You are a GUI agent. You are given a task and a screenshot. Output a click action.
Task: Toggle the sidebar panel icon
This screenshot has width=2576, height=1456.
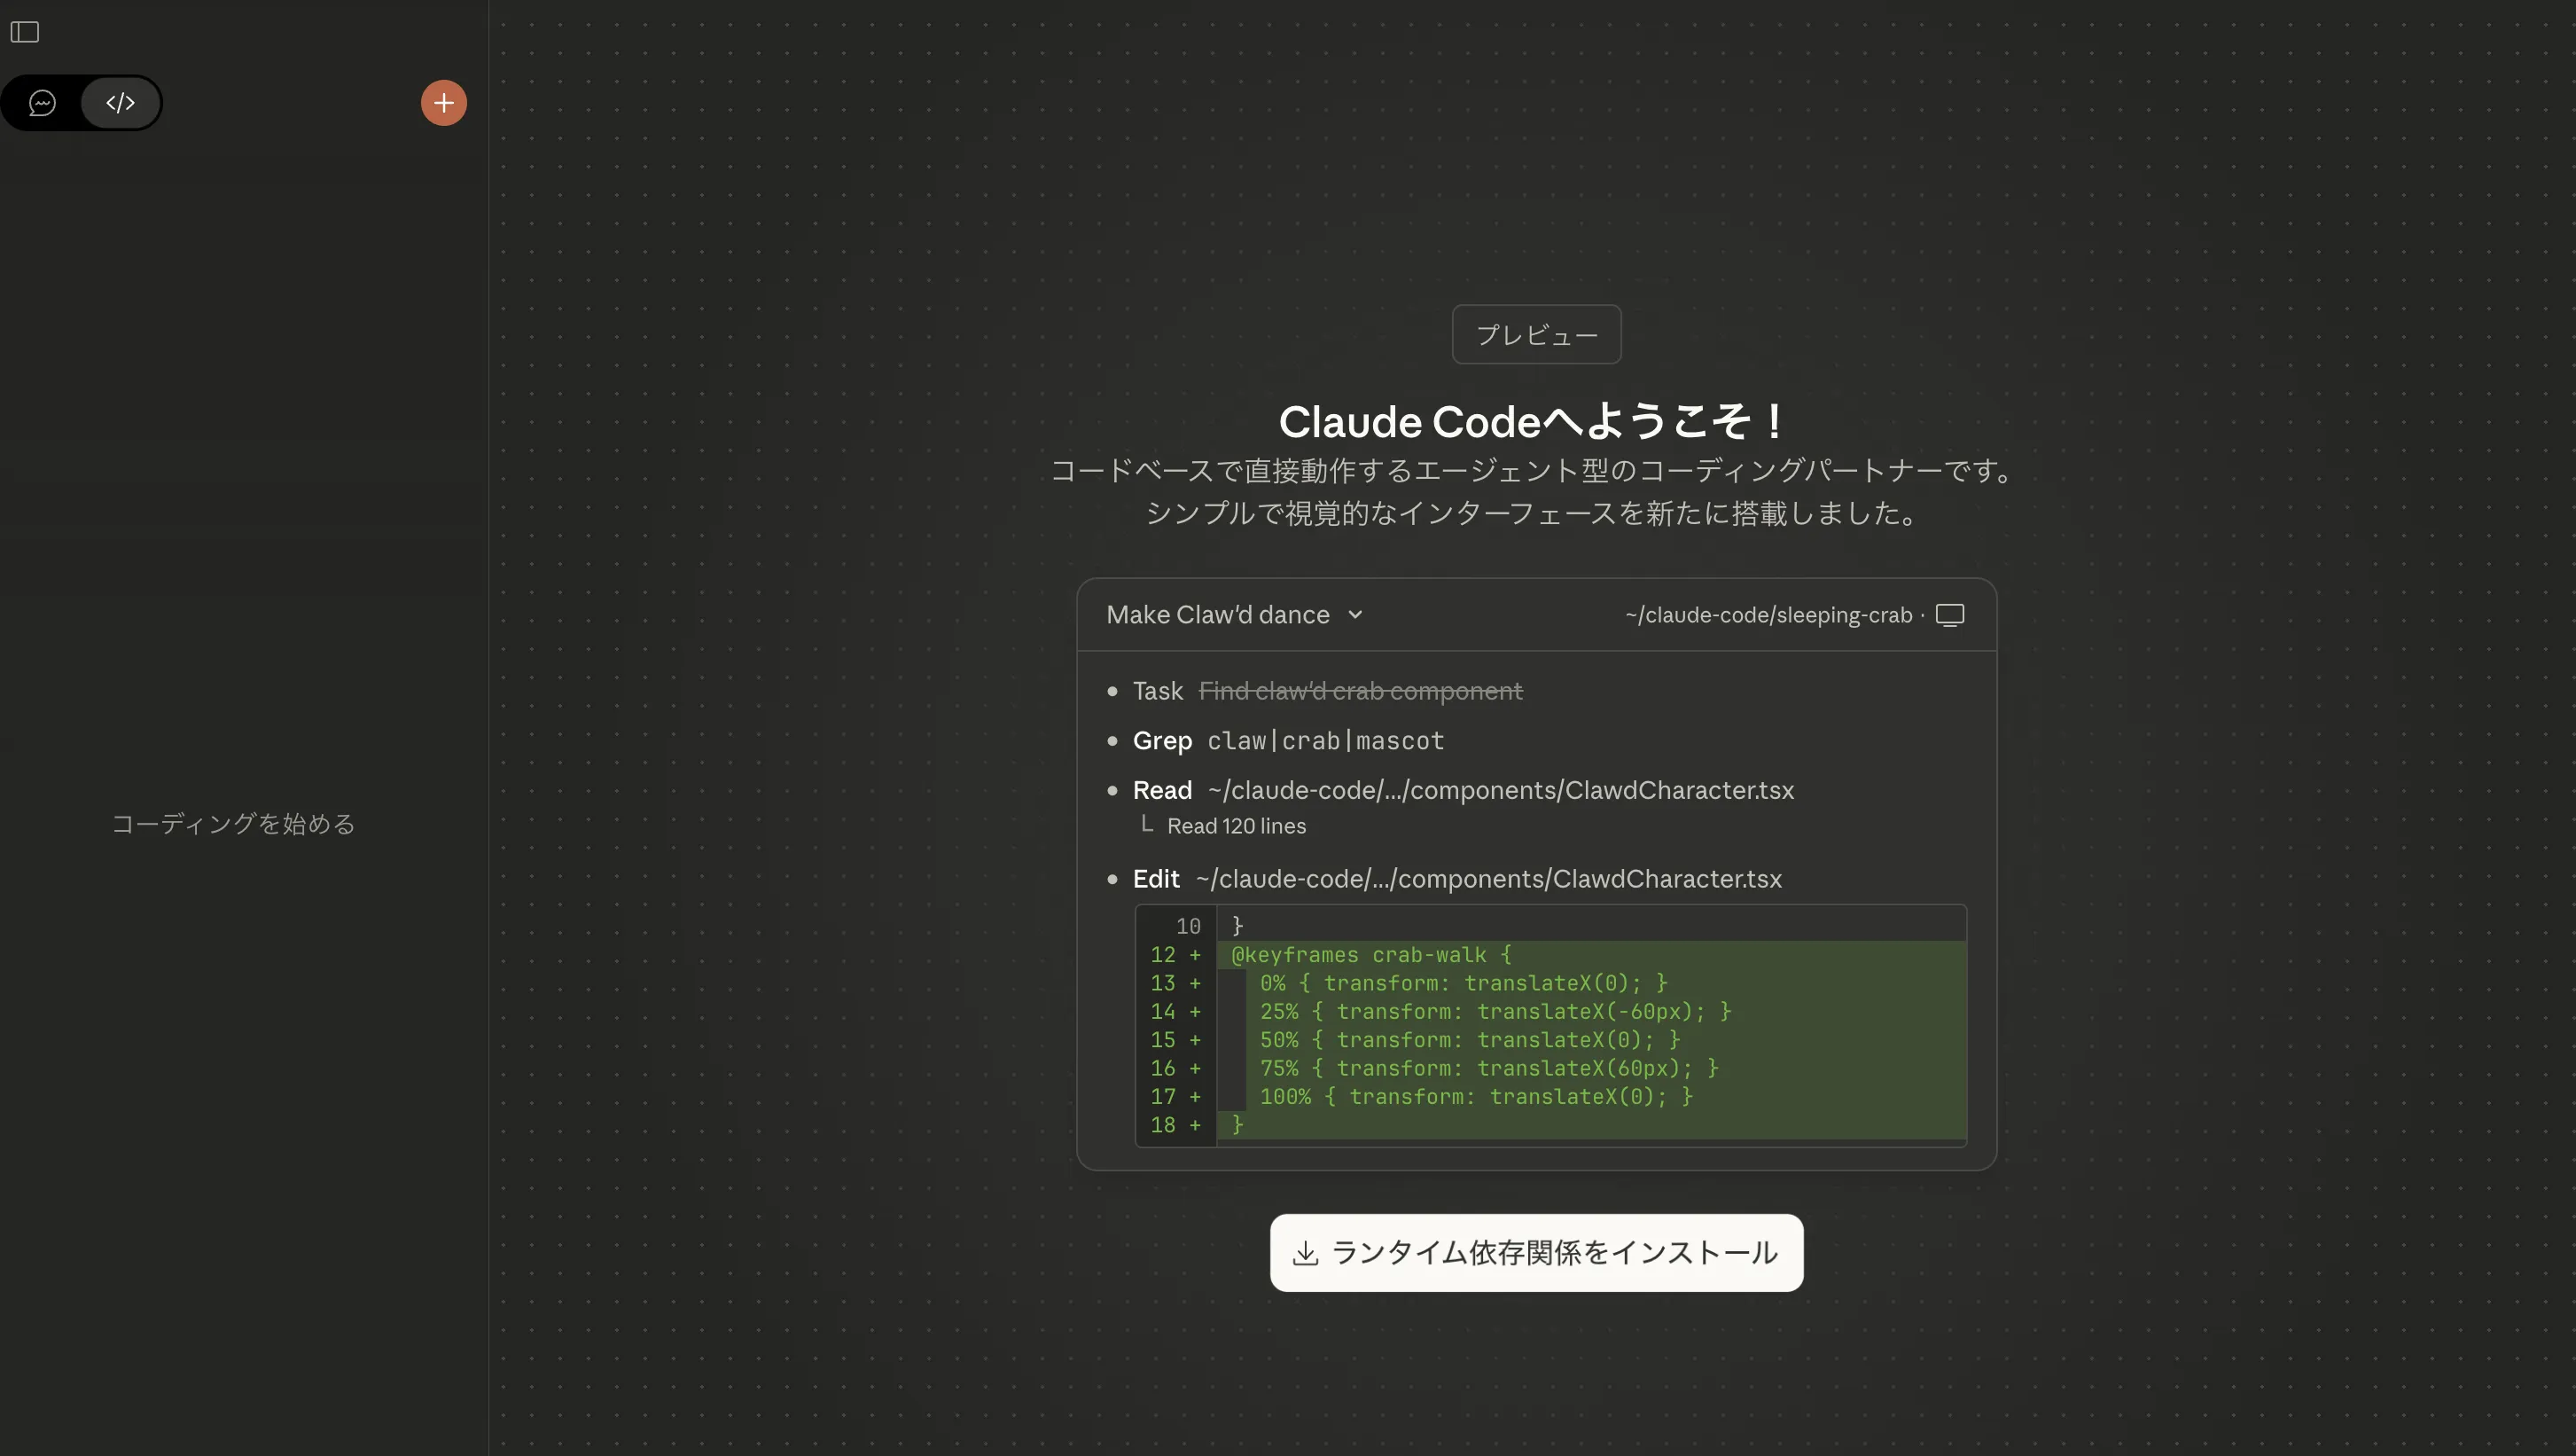point(25,32)
